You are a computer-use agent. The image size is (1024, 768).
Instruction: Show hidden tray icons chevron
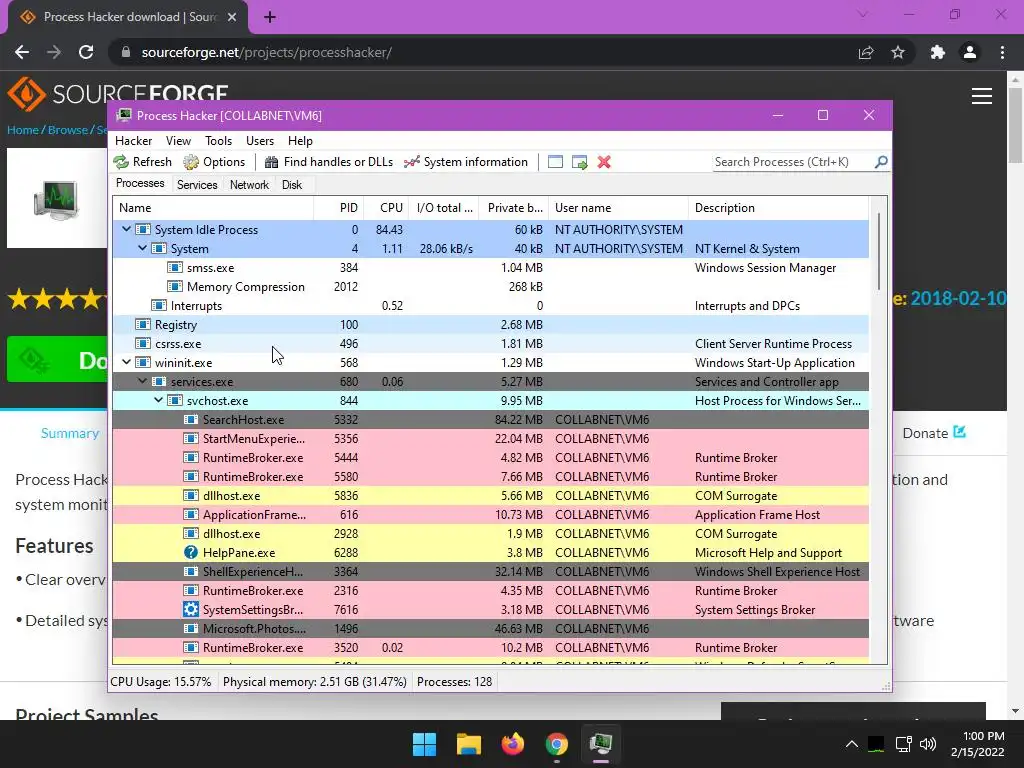[852, 744]
